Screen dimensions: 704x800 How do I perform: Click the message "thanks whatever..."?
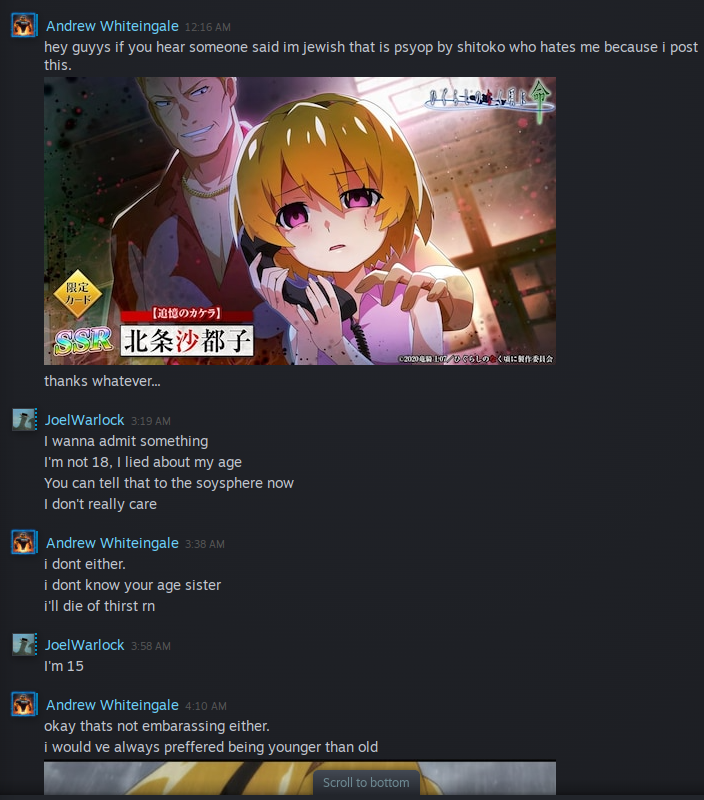102,381
